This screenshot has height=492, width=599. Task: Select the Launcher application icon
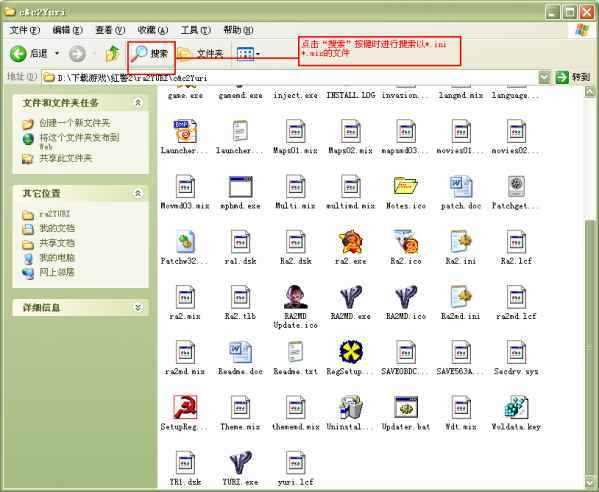[x=185, y=131]
